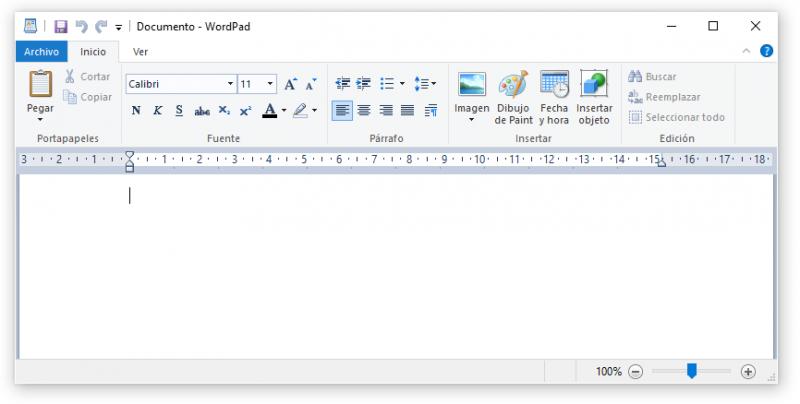The image size is (800, 404).
Task: Justify the paragraph text
Action: (407, 110)
